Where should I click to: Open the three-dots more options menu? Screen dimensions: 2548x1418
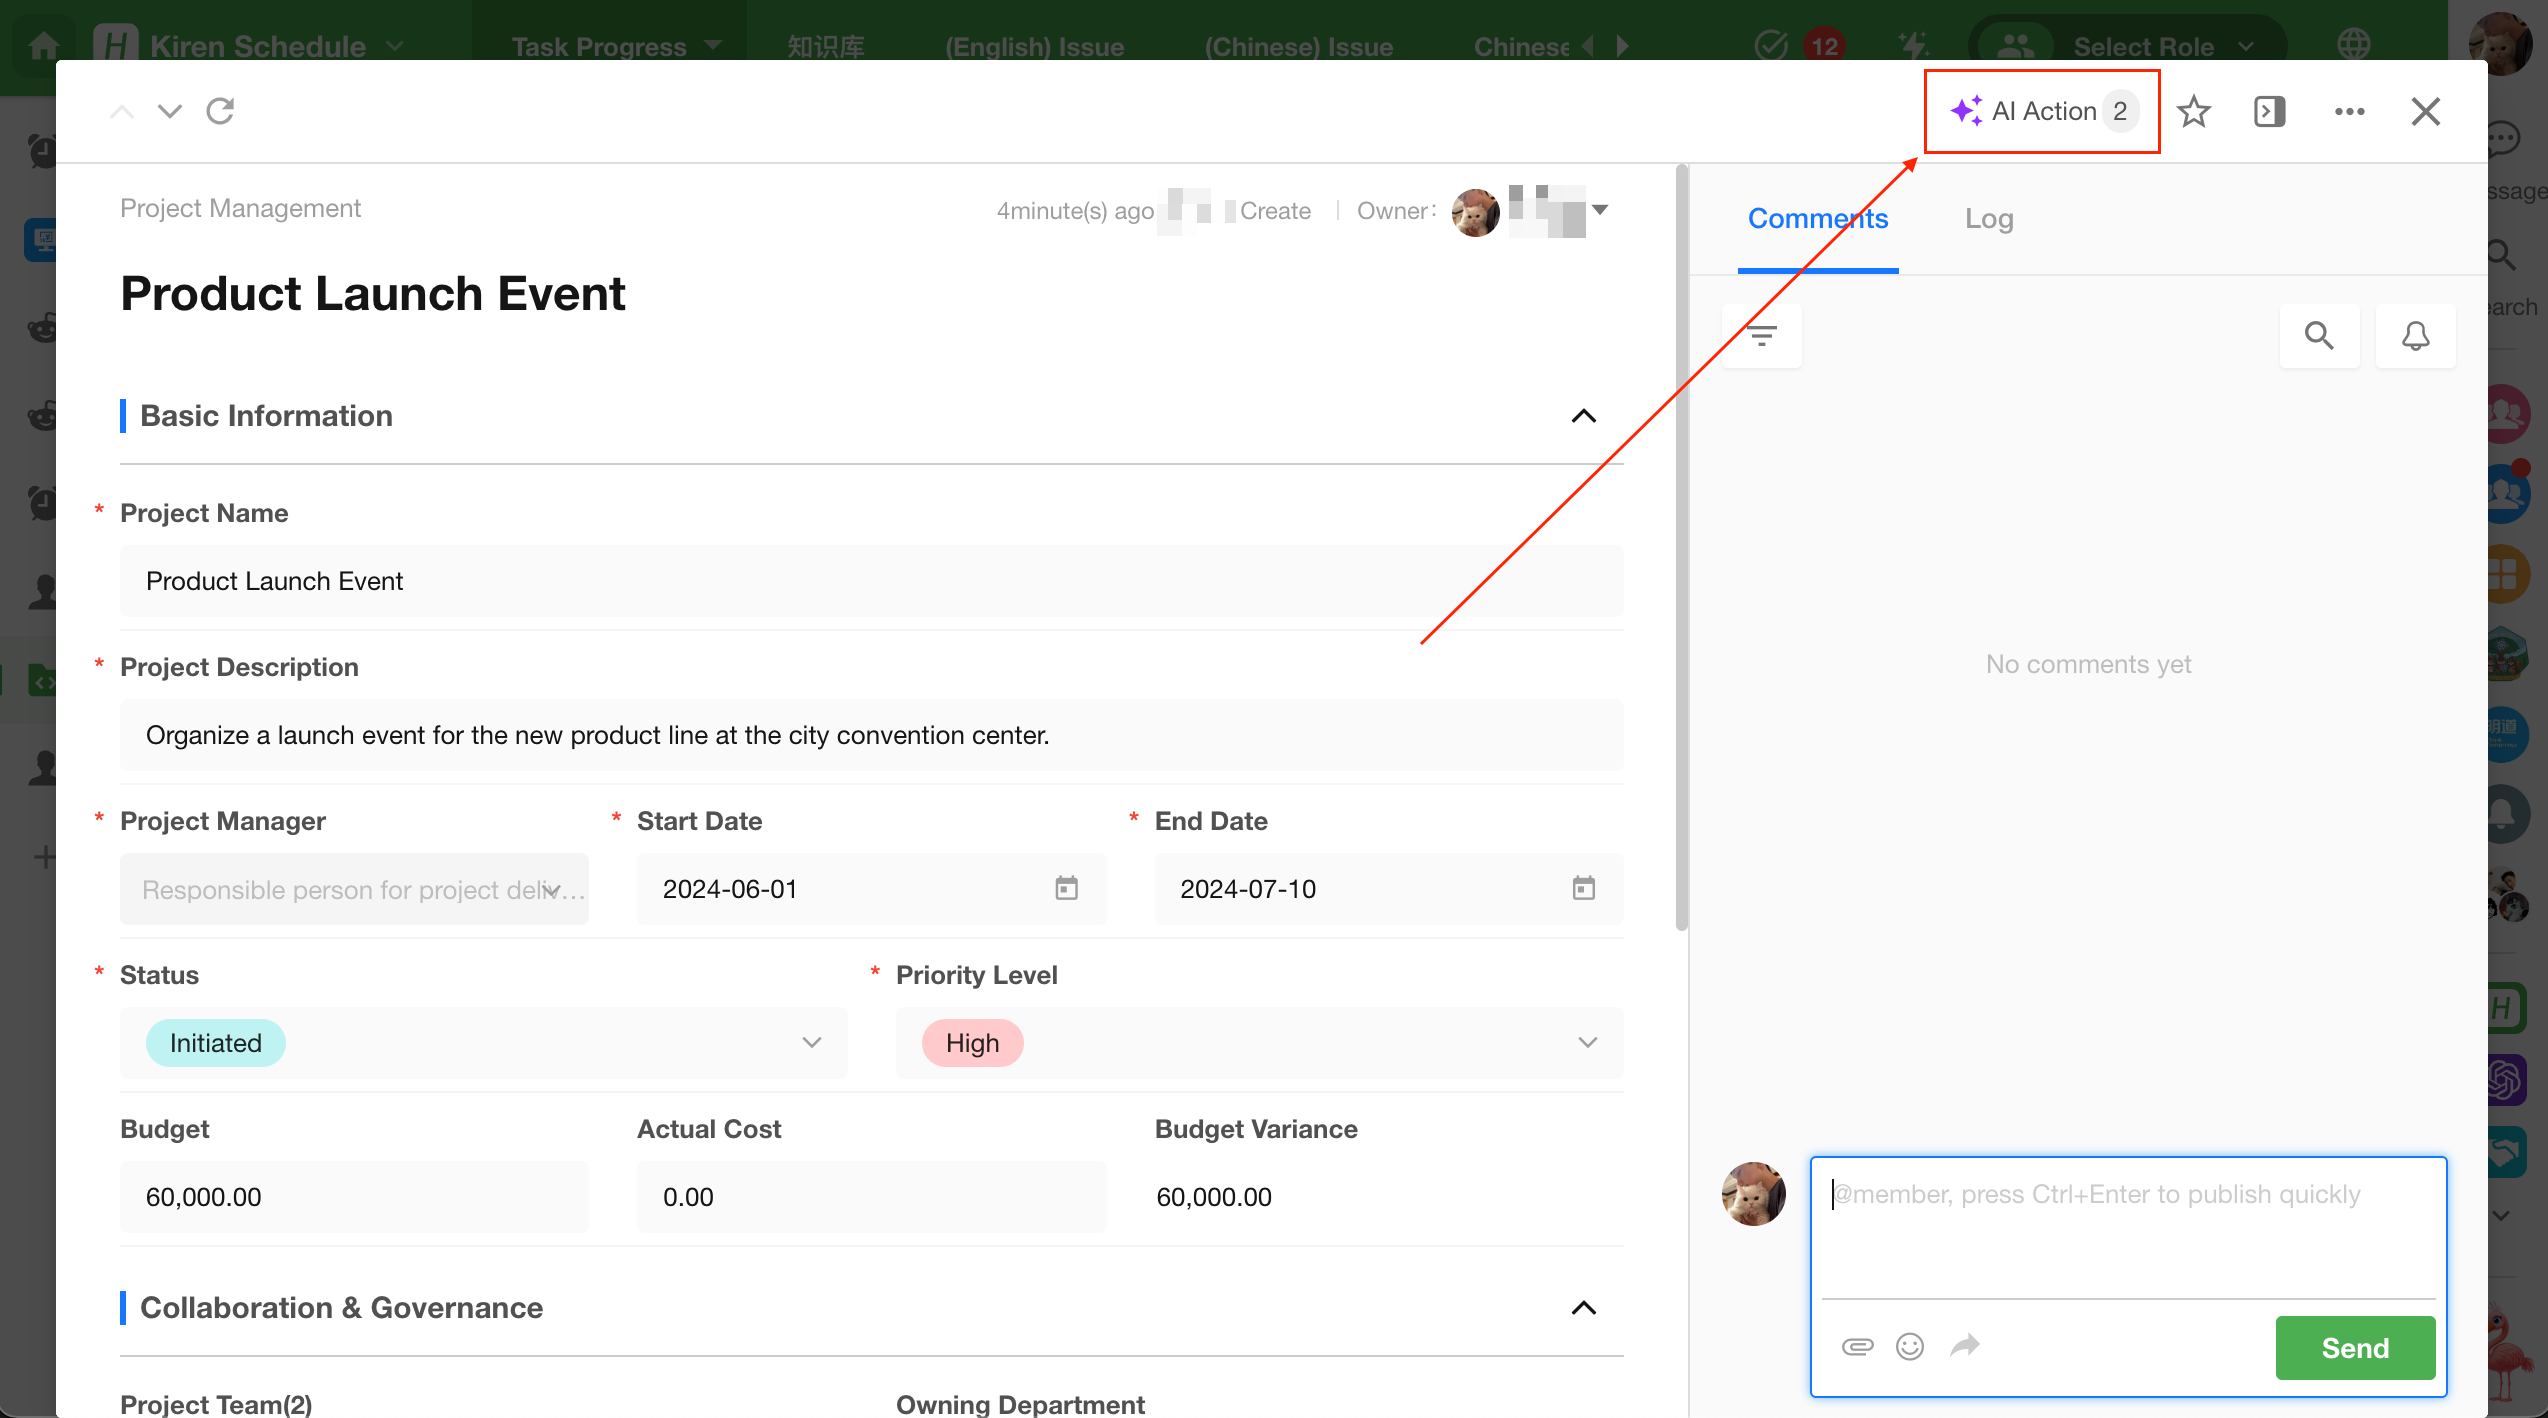click(2349, 111)
